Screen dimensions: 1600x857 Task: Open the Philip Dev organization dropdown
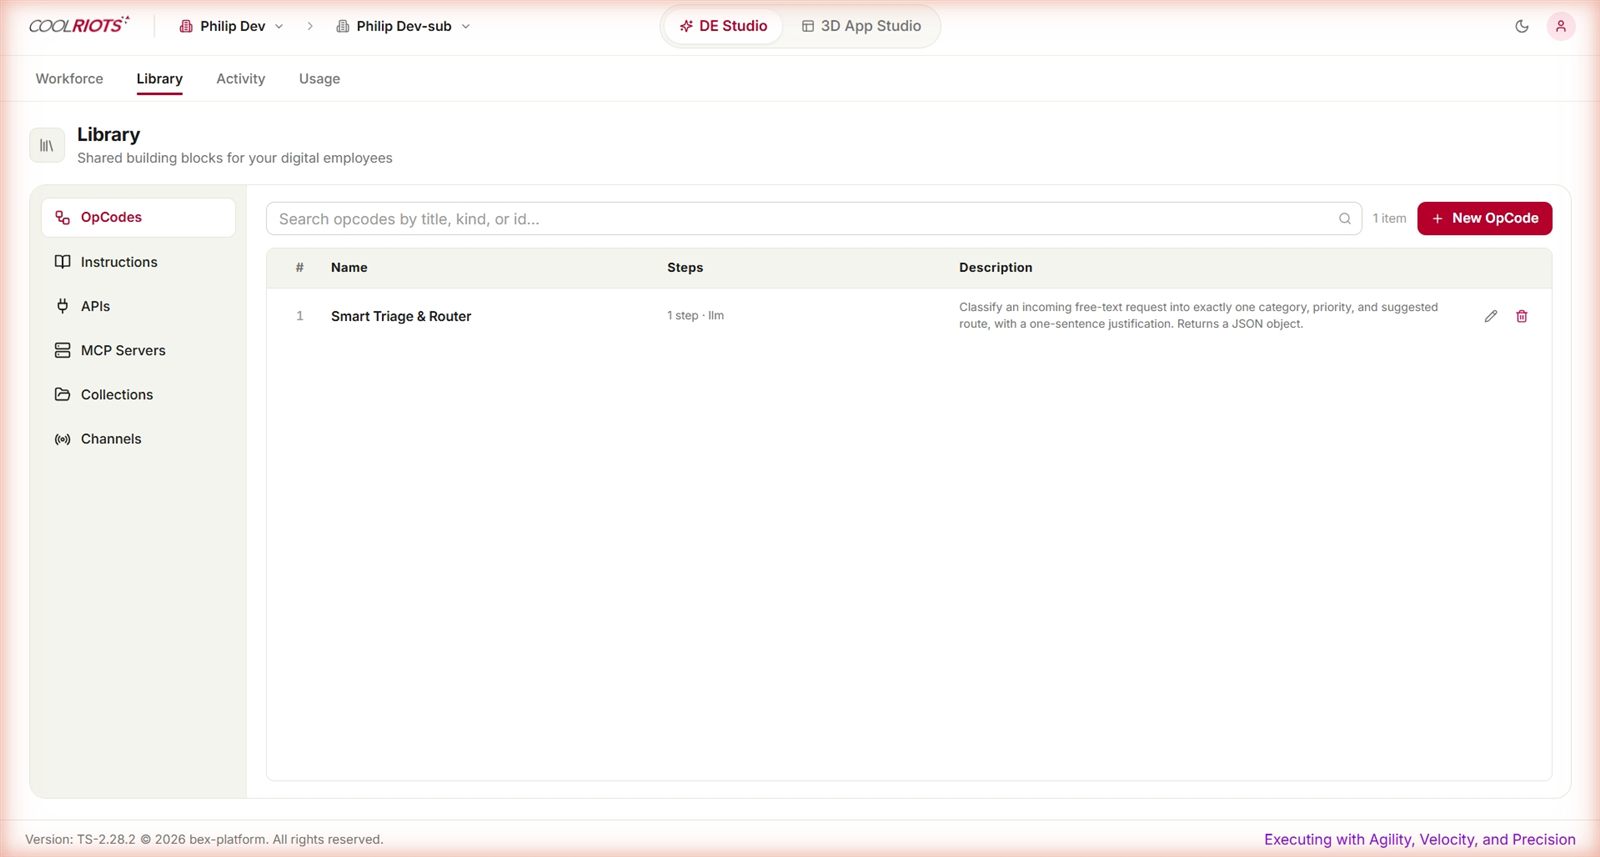tap(231, 26)
